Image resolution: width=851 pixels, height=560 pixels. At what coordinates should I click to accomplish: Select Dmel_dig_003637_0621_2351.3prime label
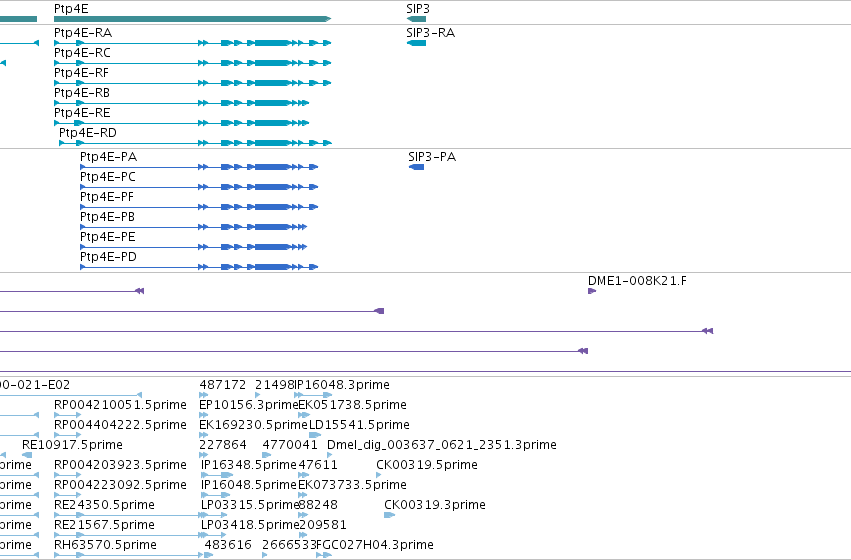(x=442, y=445)
